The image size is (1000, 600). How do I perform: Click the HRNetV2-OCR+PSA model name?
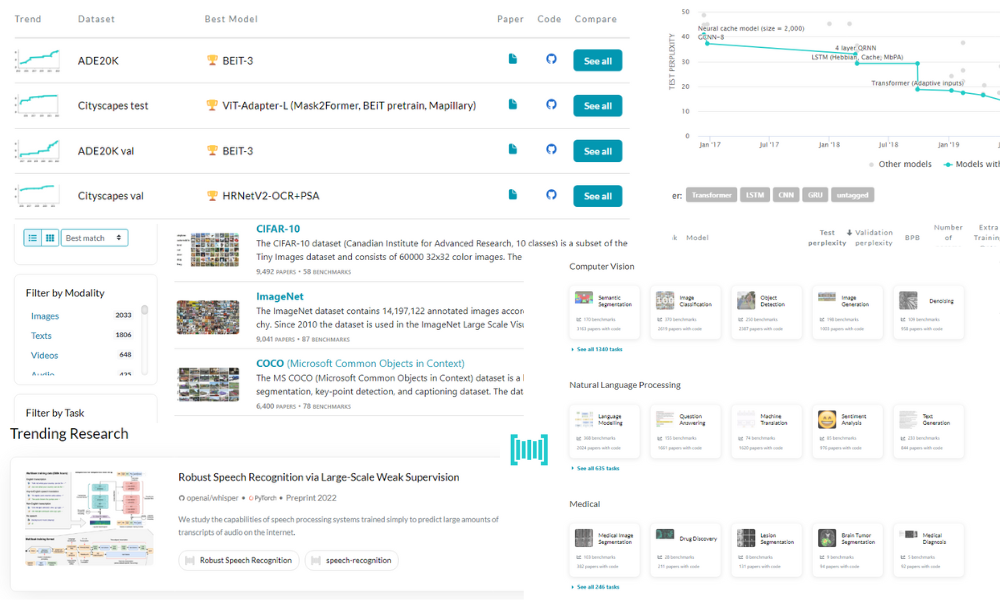tap(270, 196)
